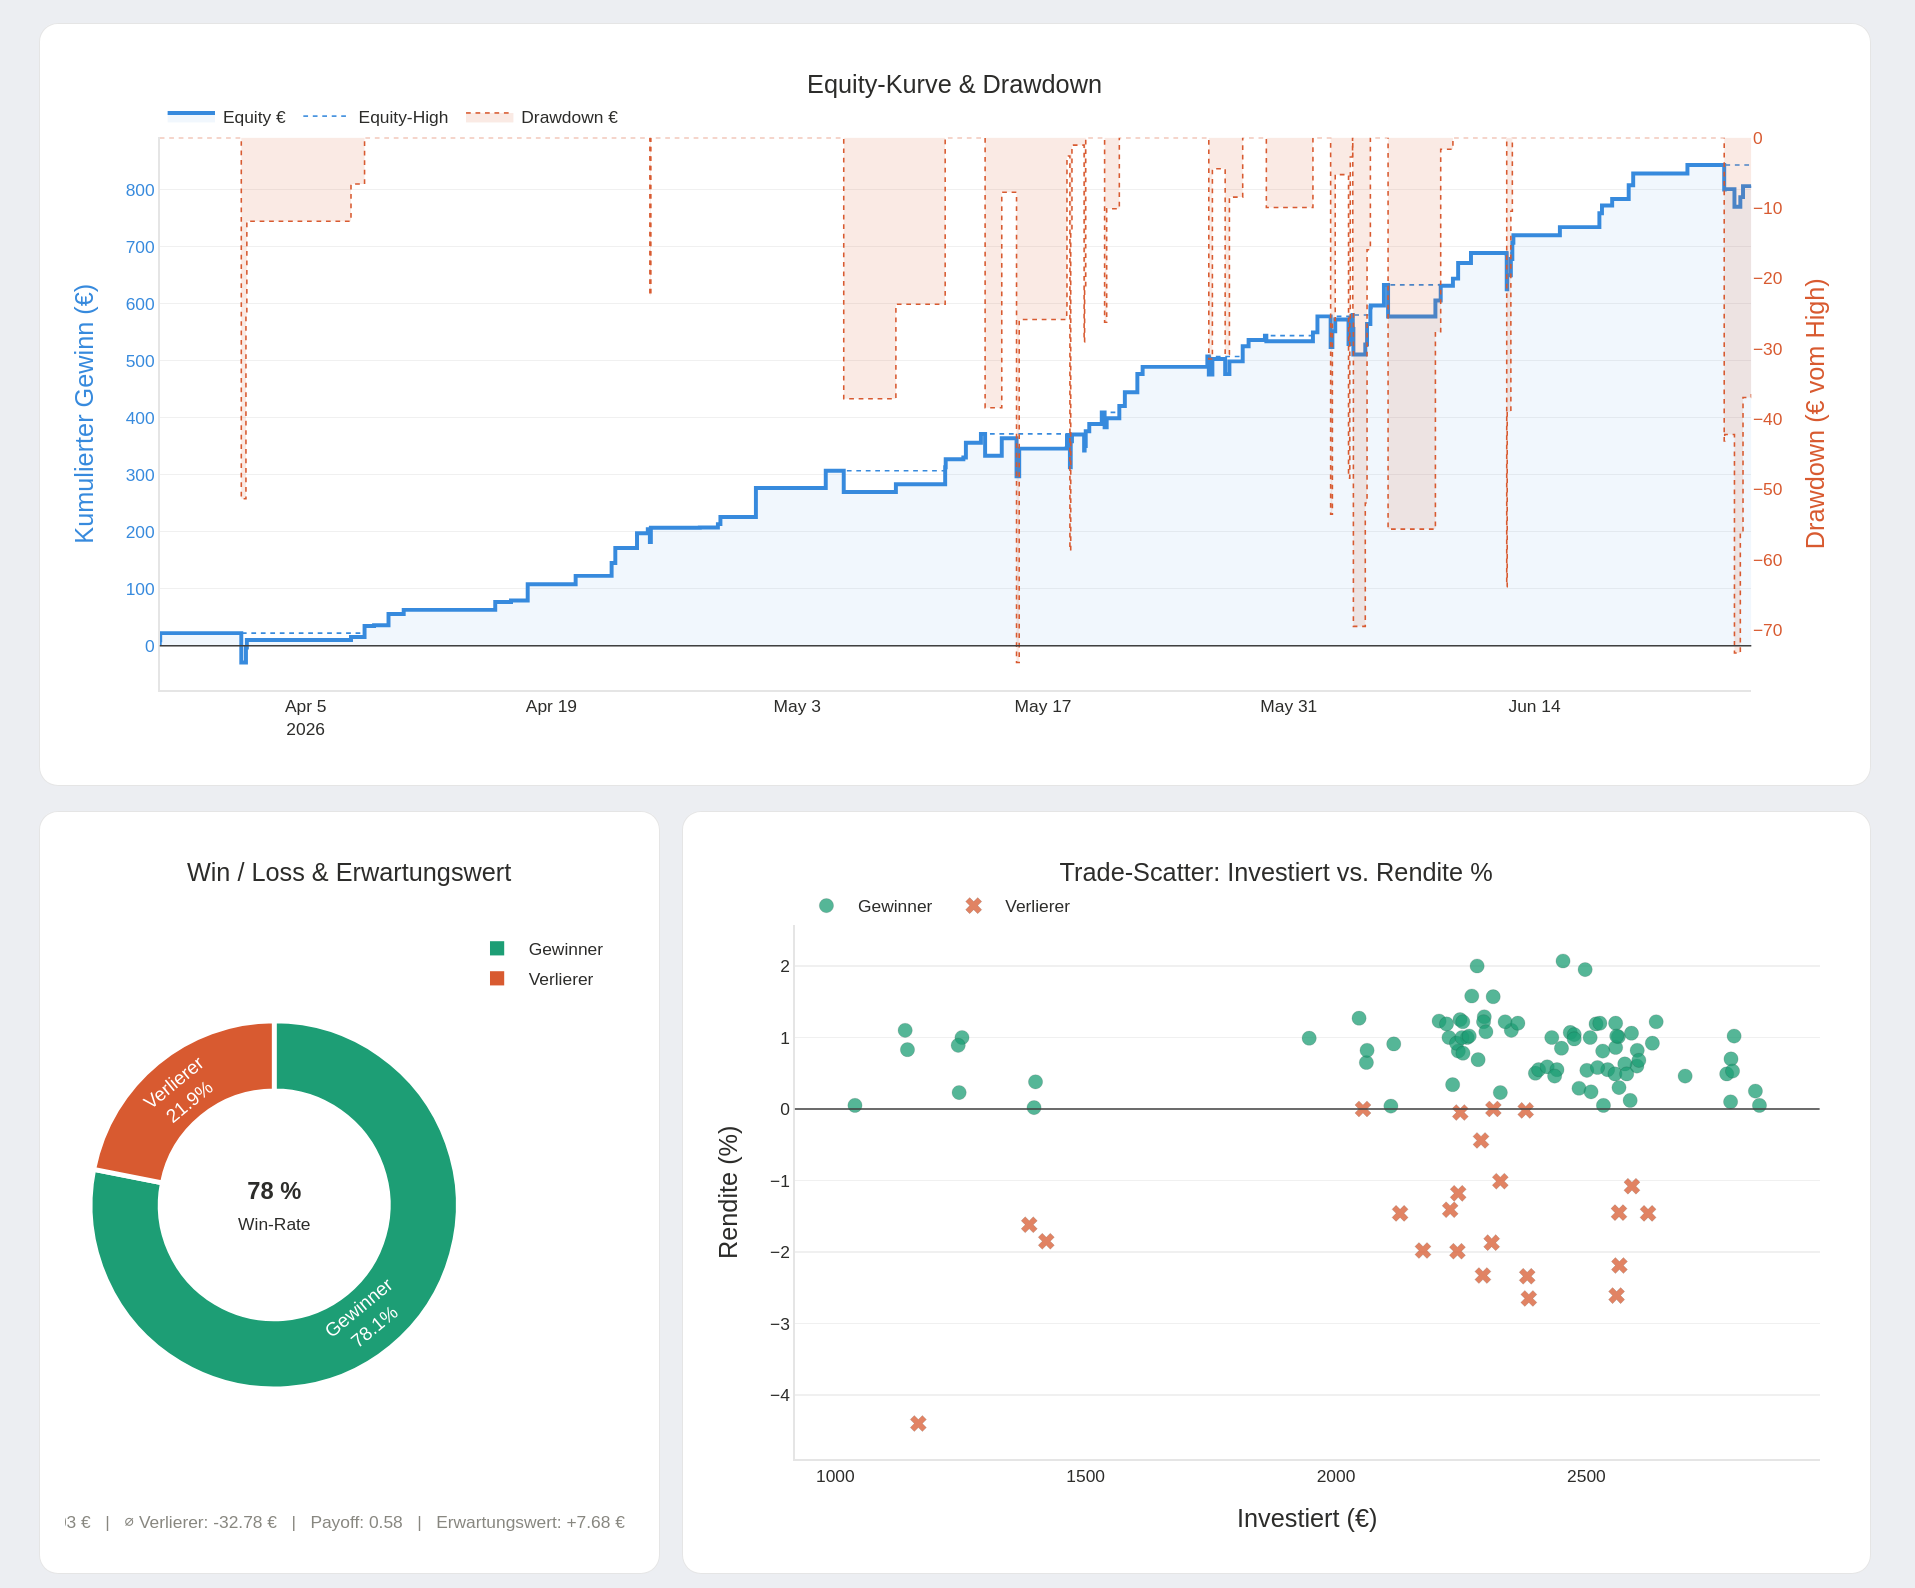Click the 'Jun 14' date tick label
This screenshot has height=1588, width=1915.
point(1534,706)
